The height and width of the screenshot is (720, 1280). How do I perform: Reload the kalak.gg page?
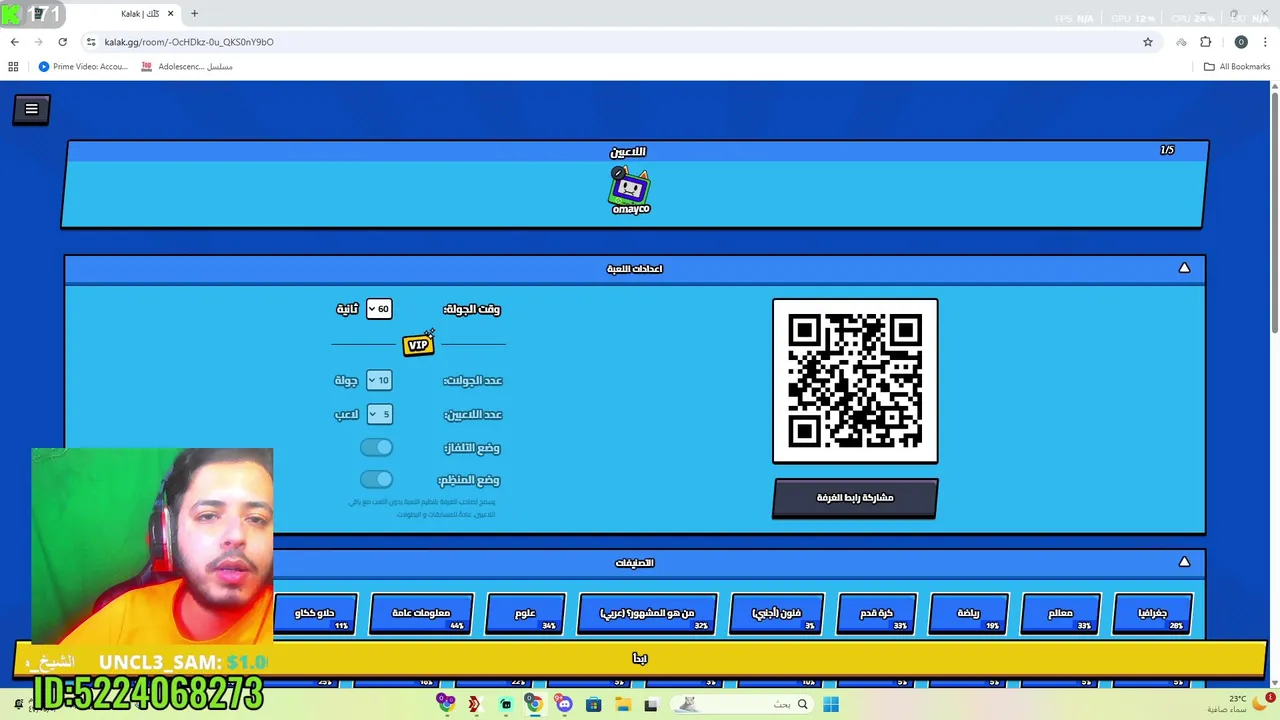pos(62,42)
